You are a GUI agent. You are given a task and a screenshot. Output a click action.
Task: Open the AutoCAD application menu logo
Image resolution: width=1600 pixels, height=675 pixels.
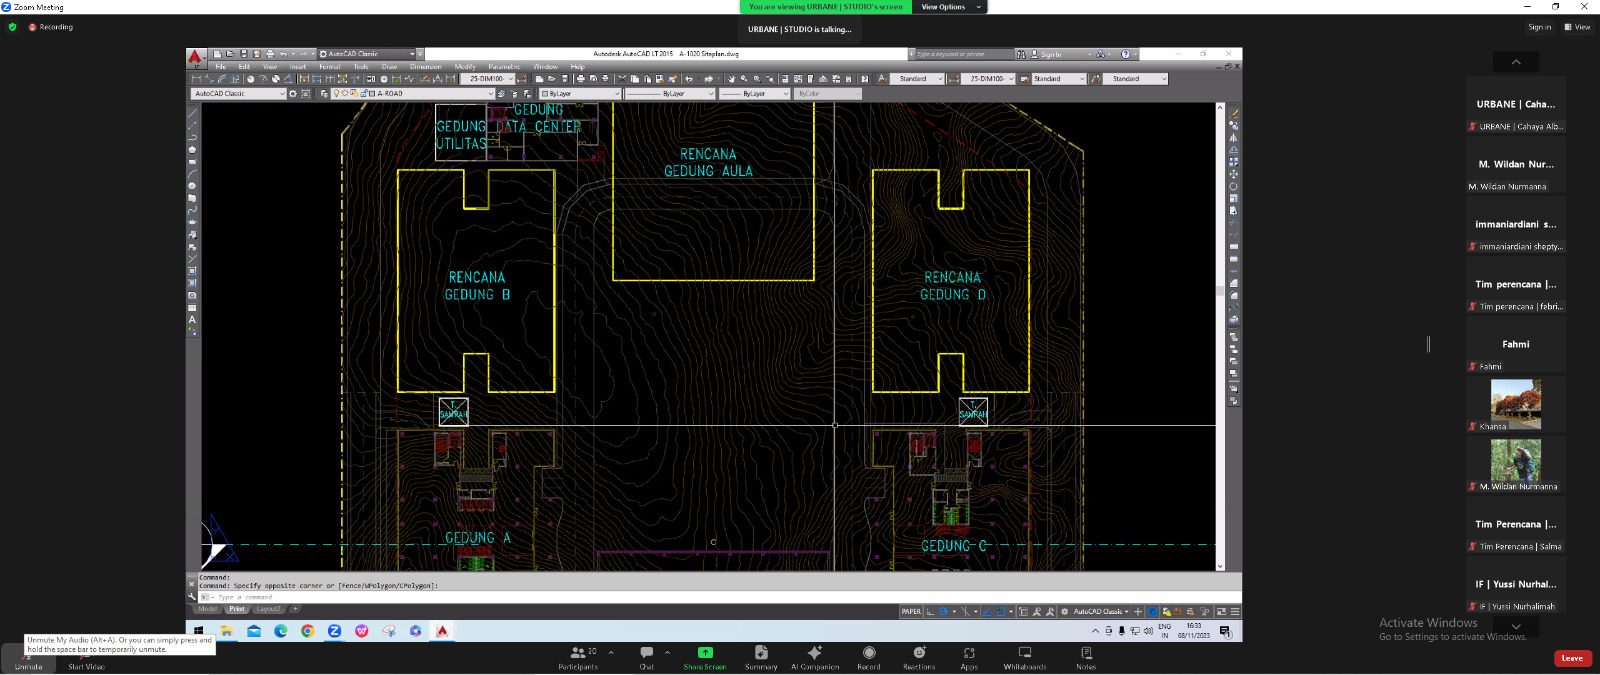click(x=196, y=57)
